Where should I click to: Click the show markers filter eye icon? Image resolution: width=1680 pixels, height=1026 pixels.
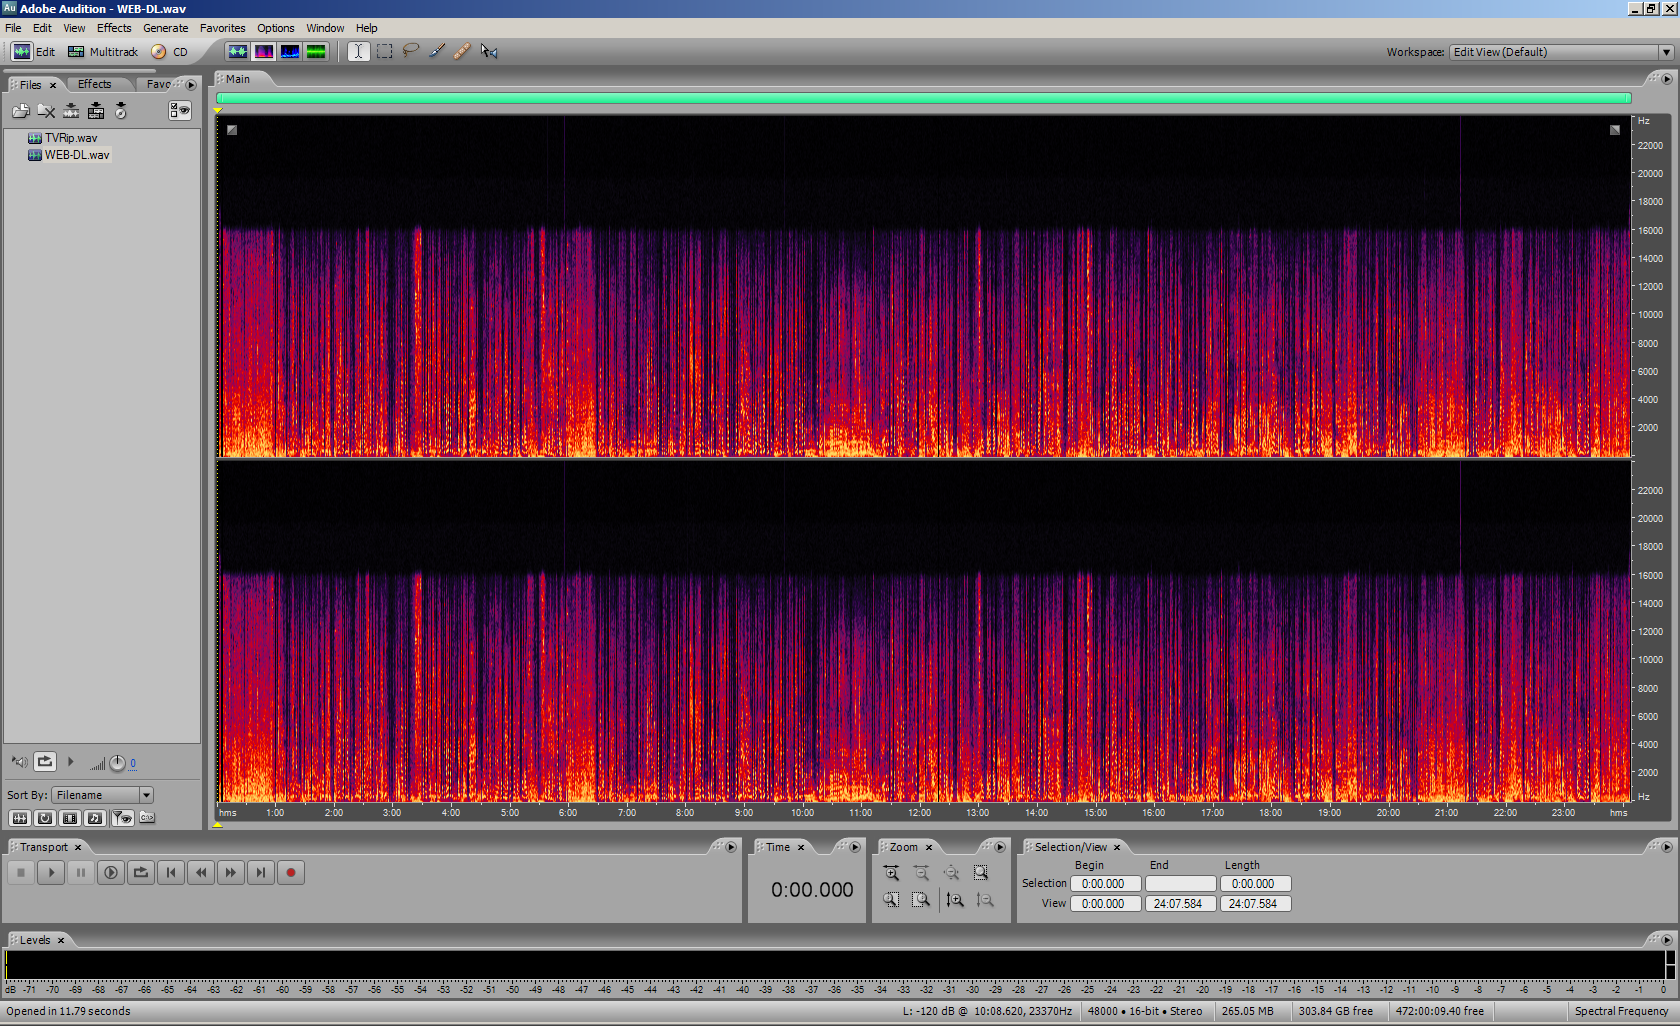[x=122, y=818]
